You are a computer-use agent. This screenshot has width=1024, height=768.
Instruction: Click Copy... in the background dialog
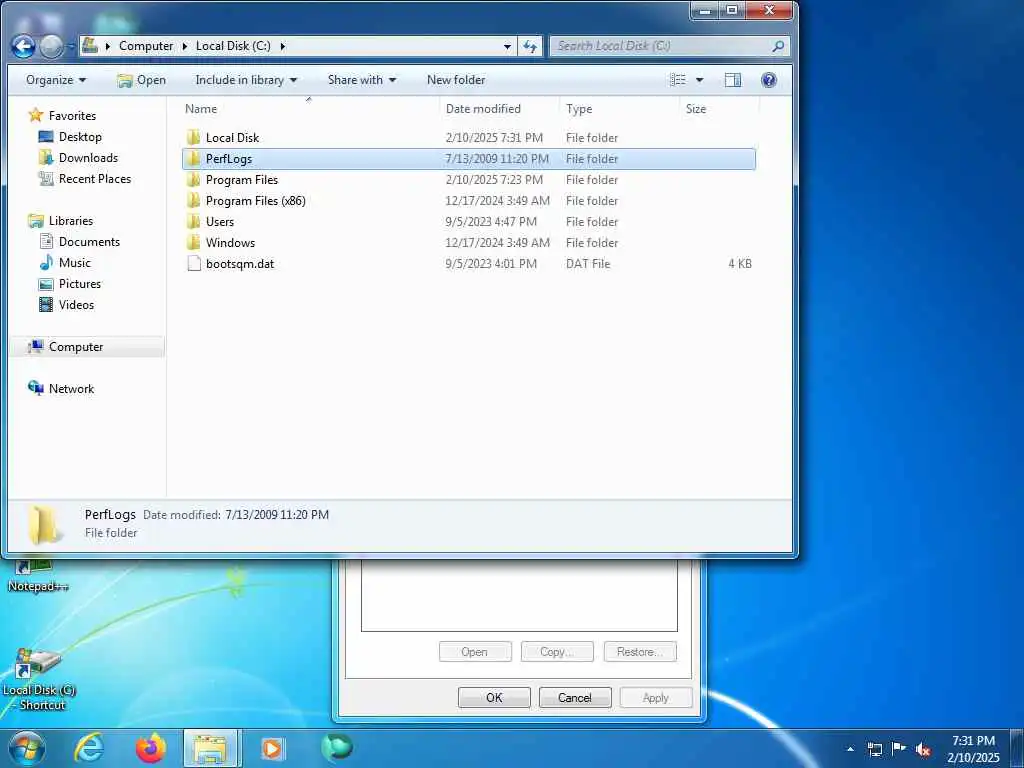click(557, 652)
